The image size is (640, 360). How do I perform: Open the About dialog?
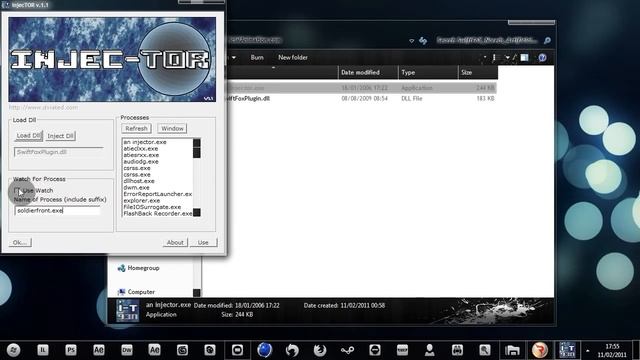[x=175, y=242]
